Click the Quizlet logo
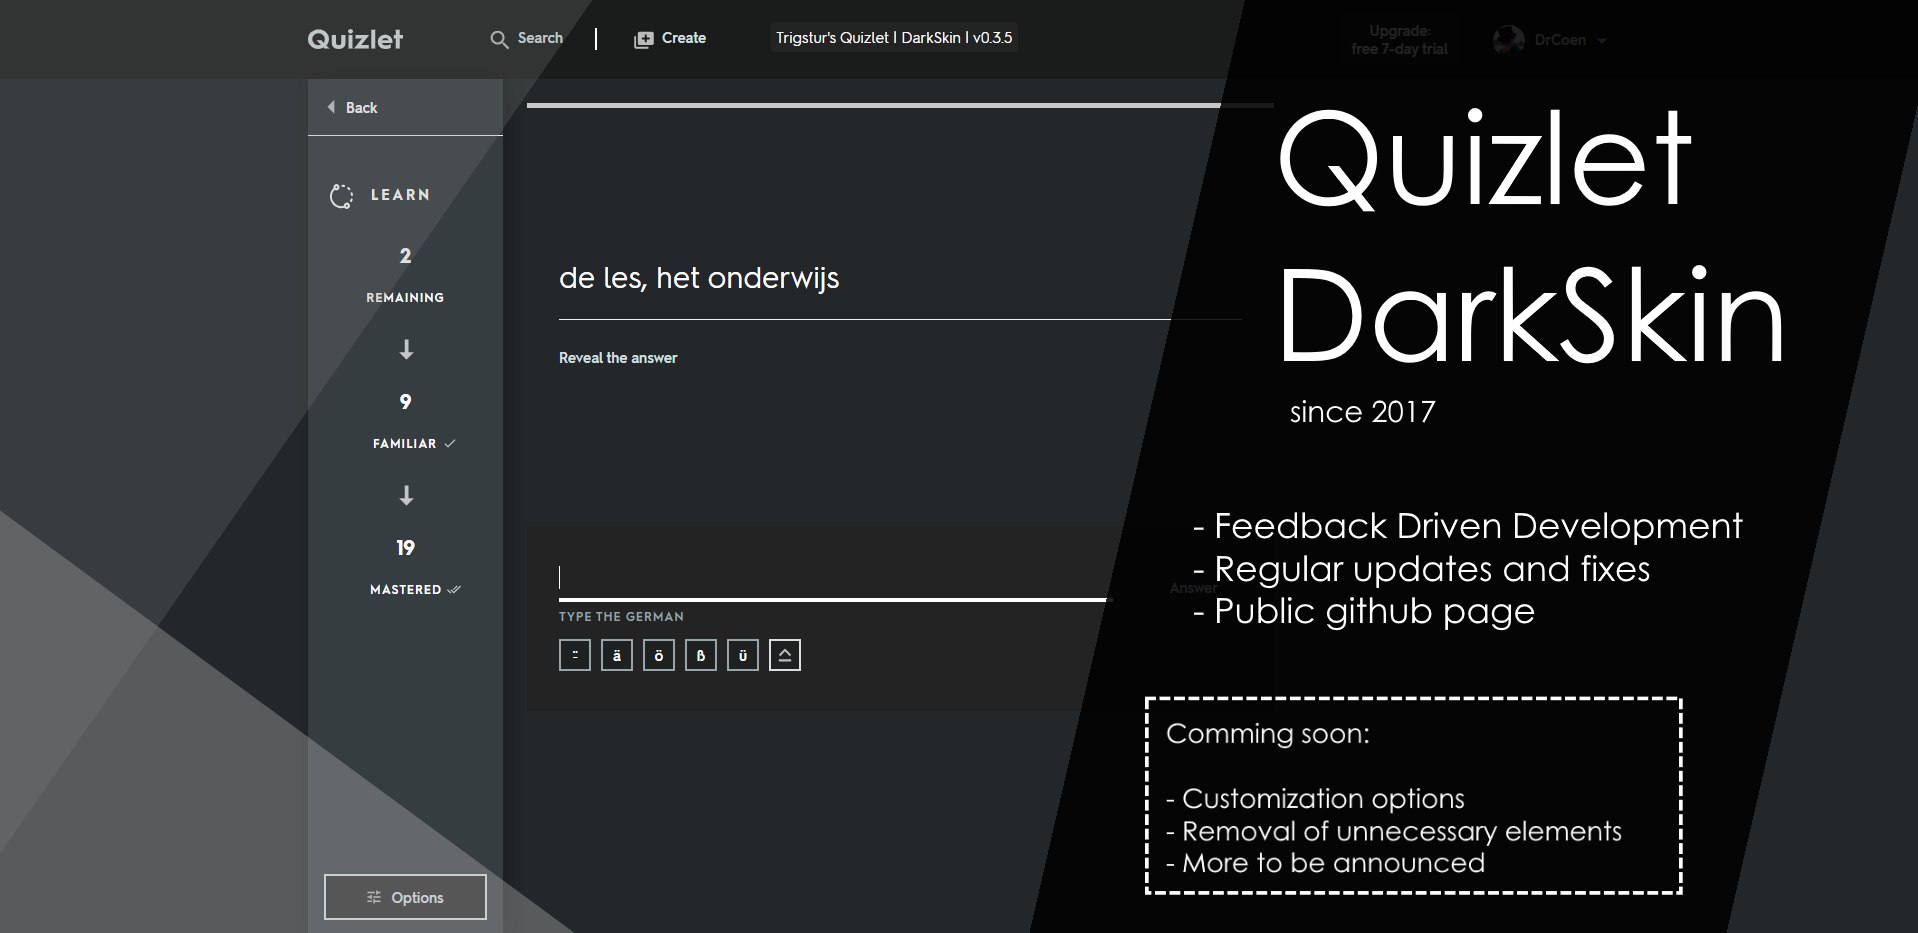The image size is (1918, 933). pos(354,39)
